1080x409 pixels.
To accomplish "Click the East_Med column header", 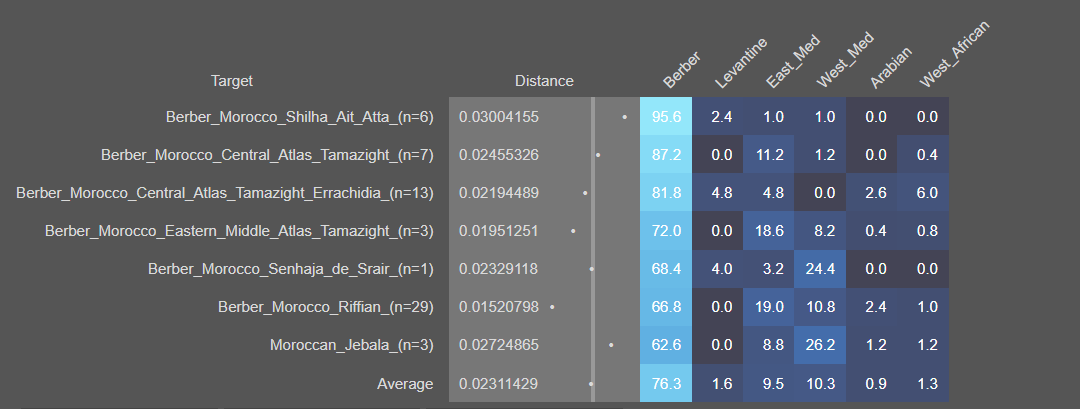I will click(792, 64).
